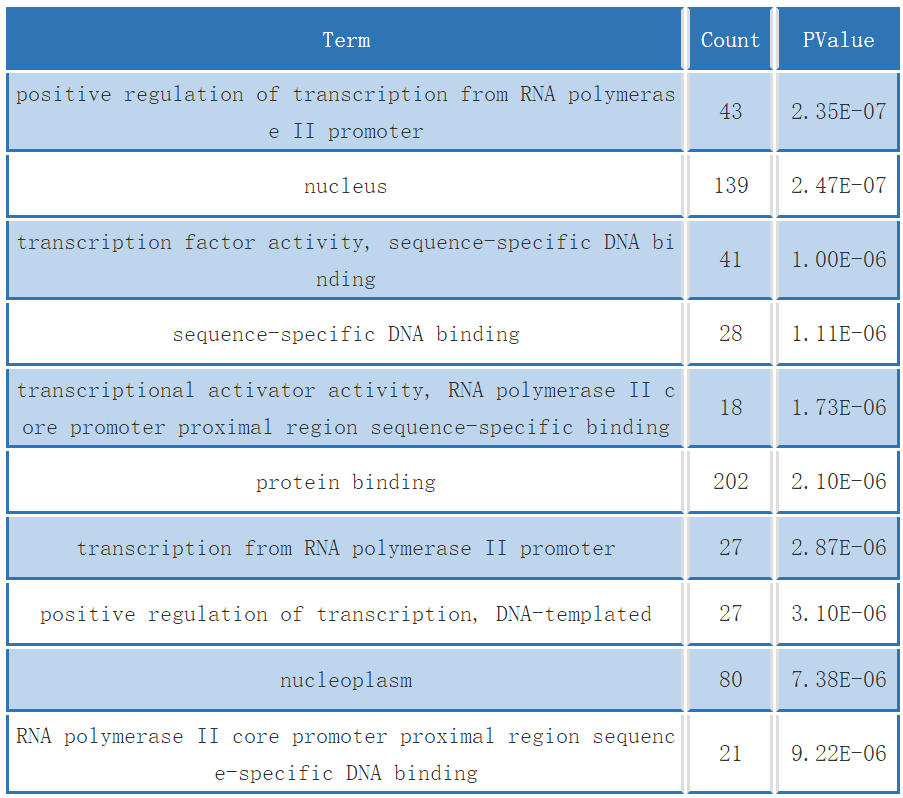
Task: Click count value 202
Action: [730, 481]
